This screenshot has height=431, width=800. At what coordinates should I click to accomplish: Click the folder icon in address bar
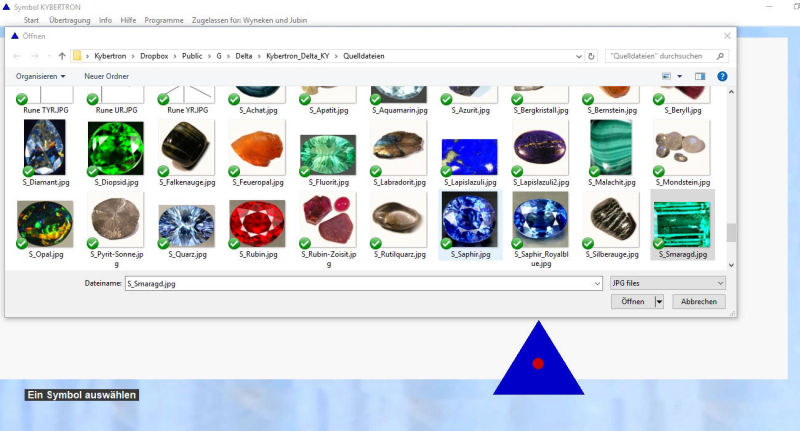77,56
